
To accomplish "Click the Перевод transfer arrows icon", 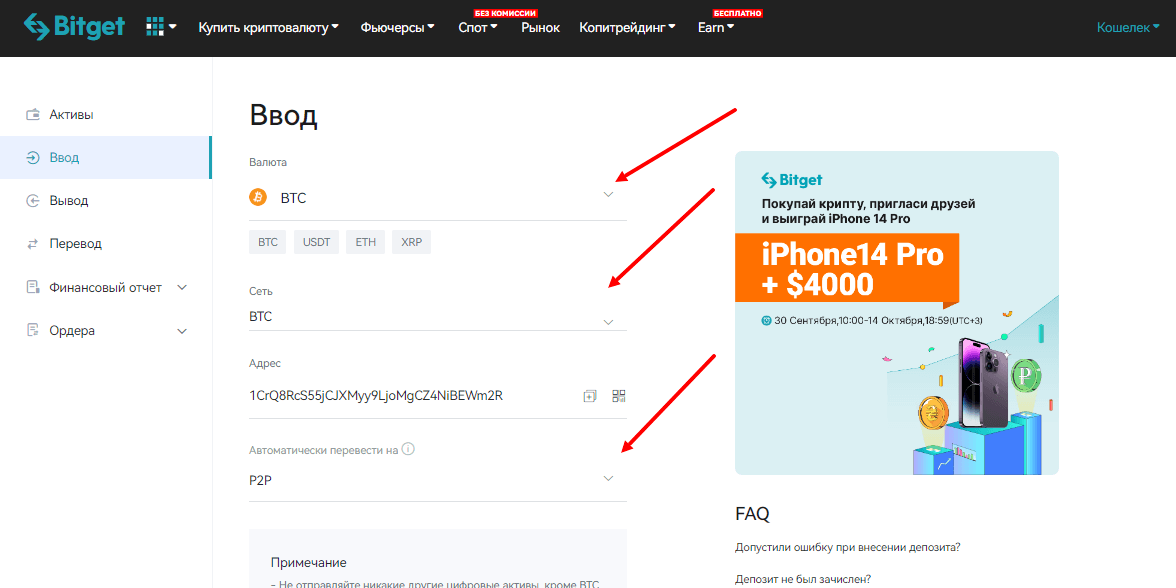I will click(33, 244).
